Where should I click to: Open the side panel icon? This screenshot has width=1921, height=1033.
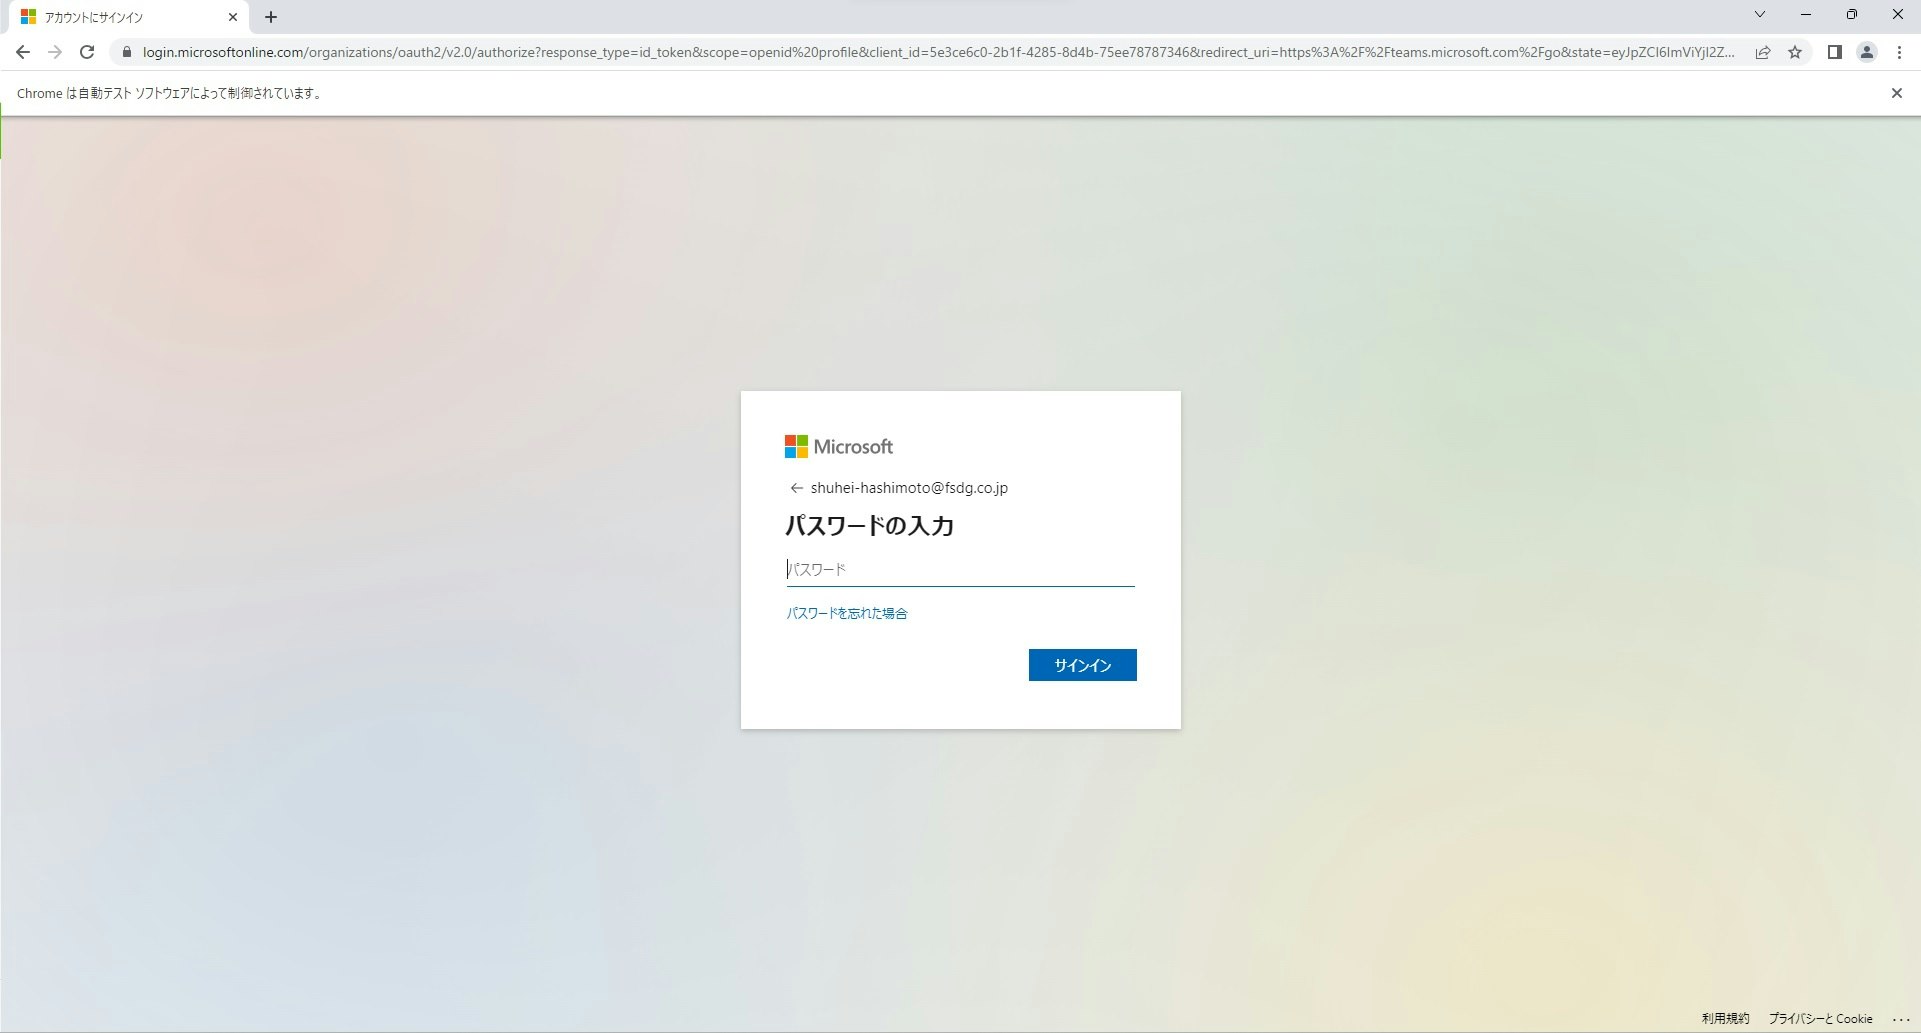pos(1834,52)
